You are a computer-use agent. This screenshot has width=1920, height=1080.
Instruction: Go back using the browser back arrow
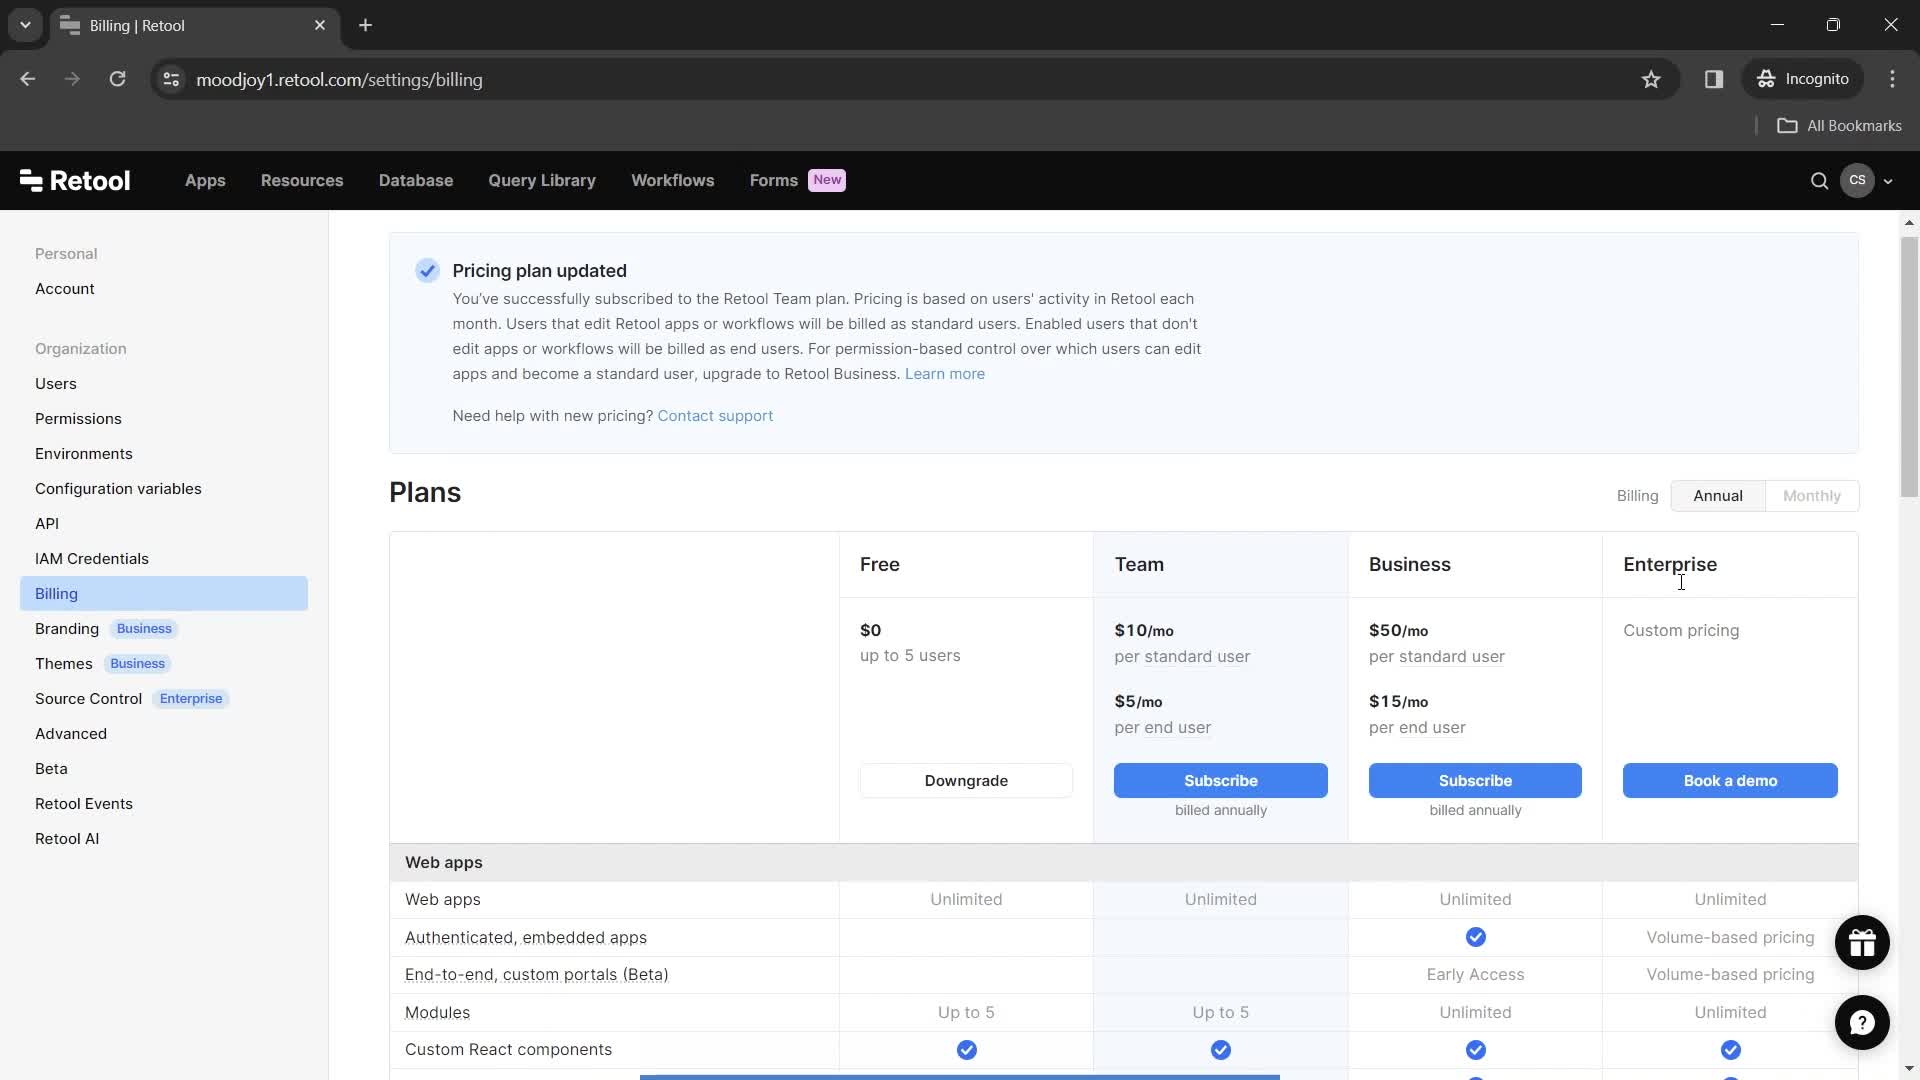pyautogui.click(x=27, y=79)
